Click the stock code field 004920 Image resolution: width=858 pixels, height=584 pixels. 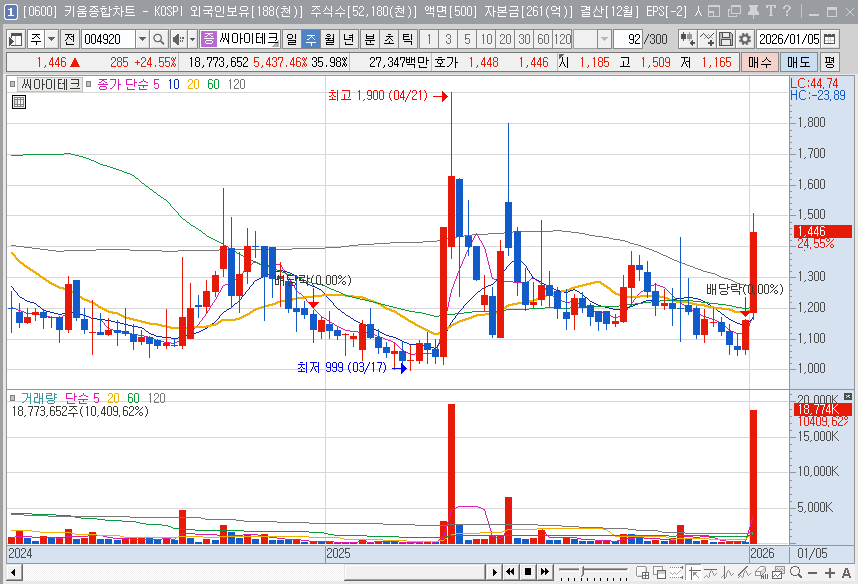point(108,39)
